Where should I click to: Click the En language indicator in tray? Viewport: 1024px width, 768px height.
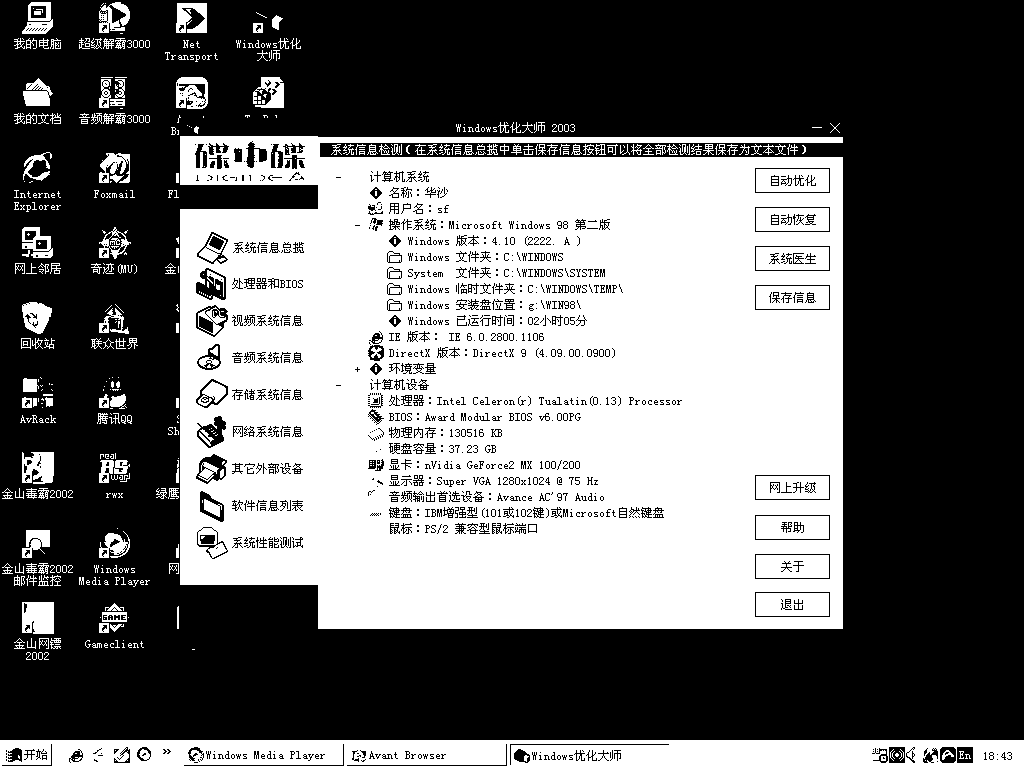(x=965, y=756)
